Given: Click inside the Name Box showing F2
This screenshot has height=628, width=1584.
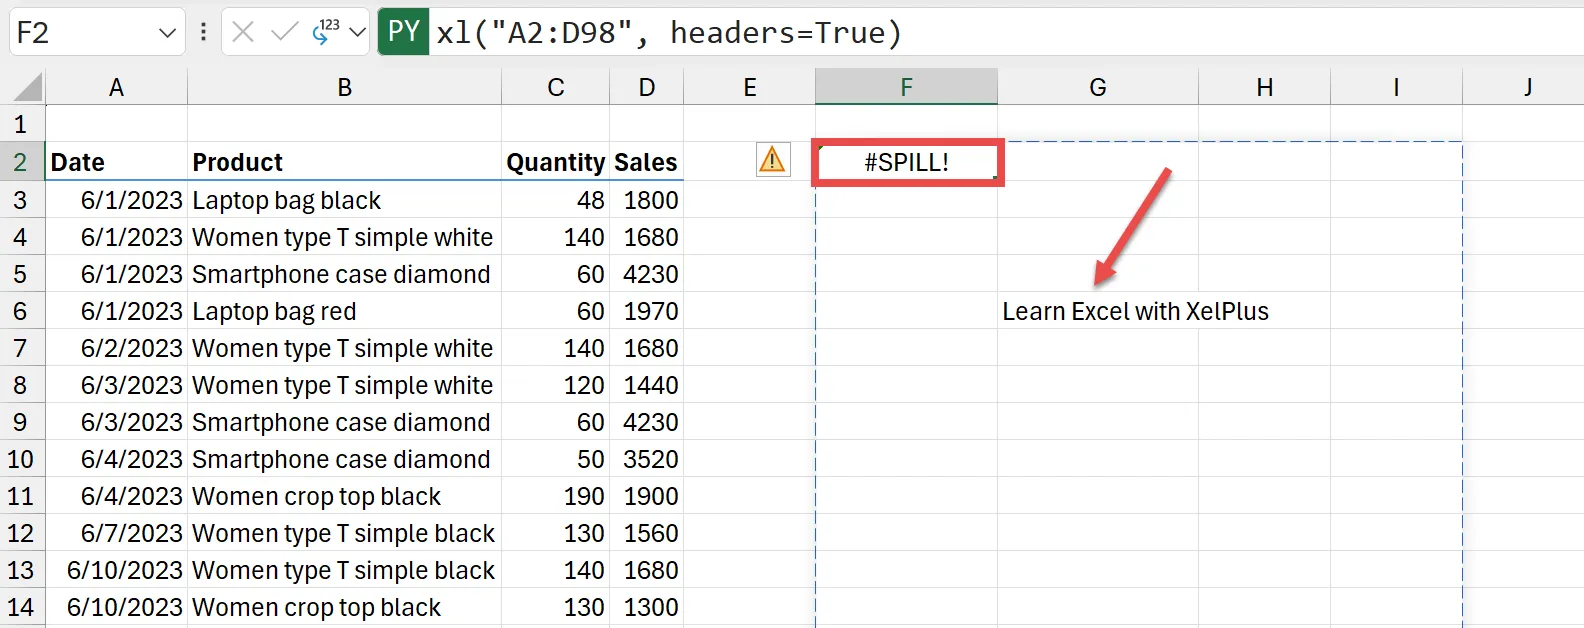Looking at the screenshot, I should (x=80, y=33).
